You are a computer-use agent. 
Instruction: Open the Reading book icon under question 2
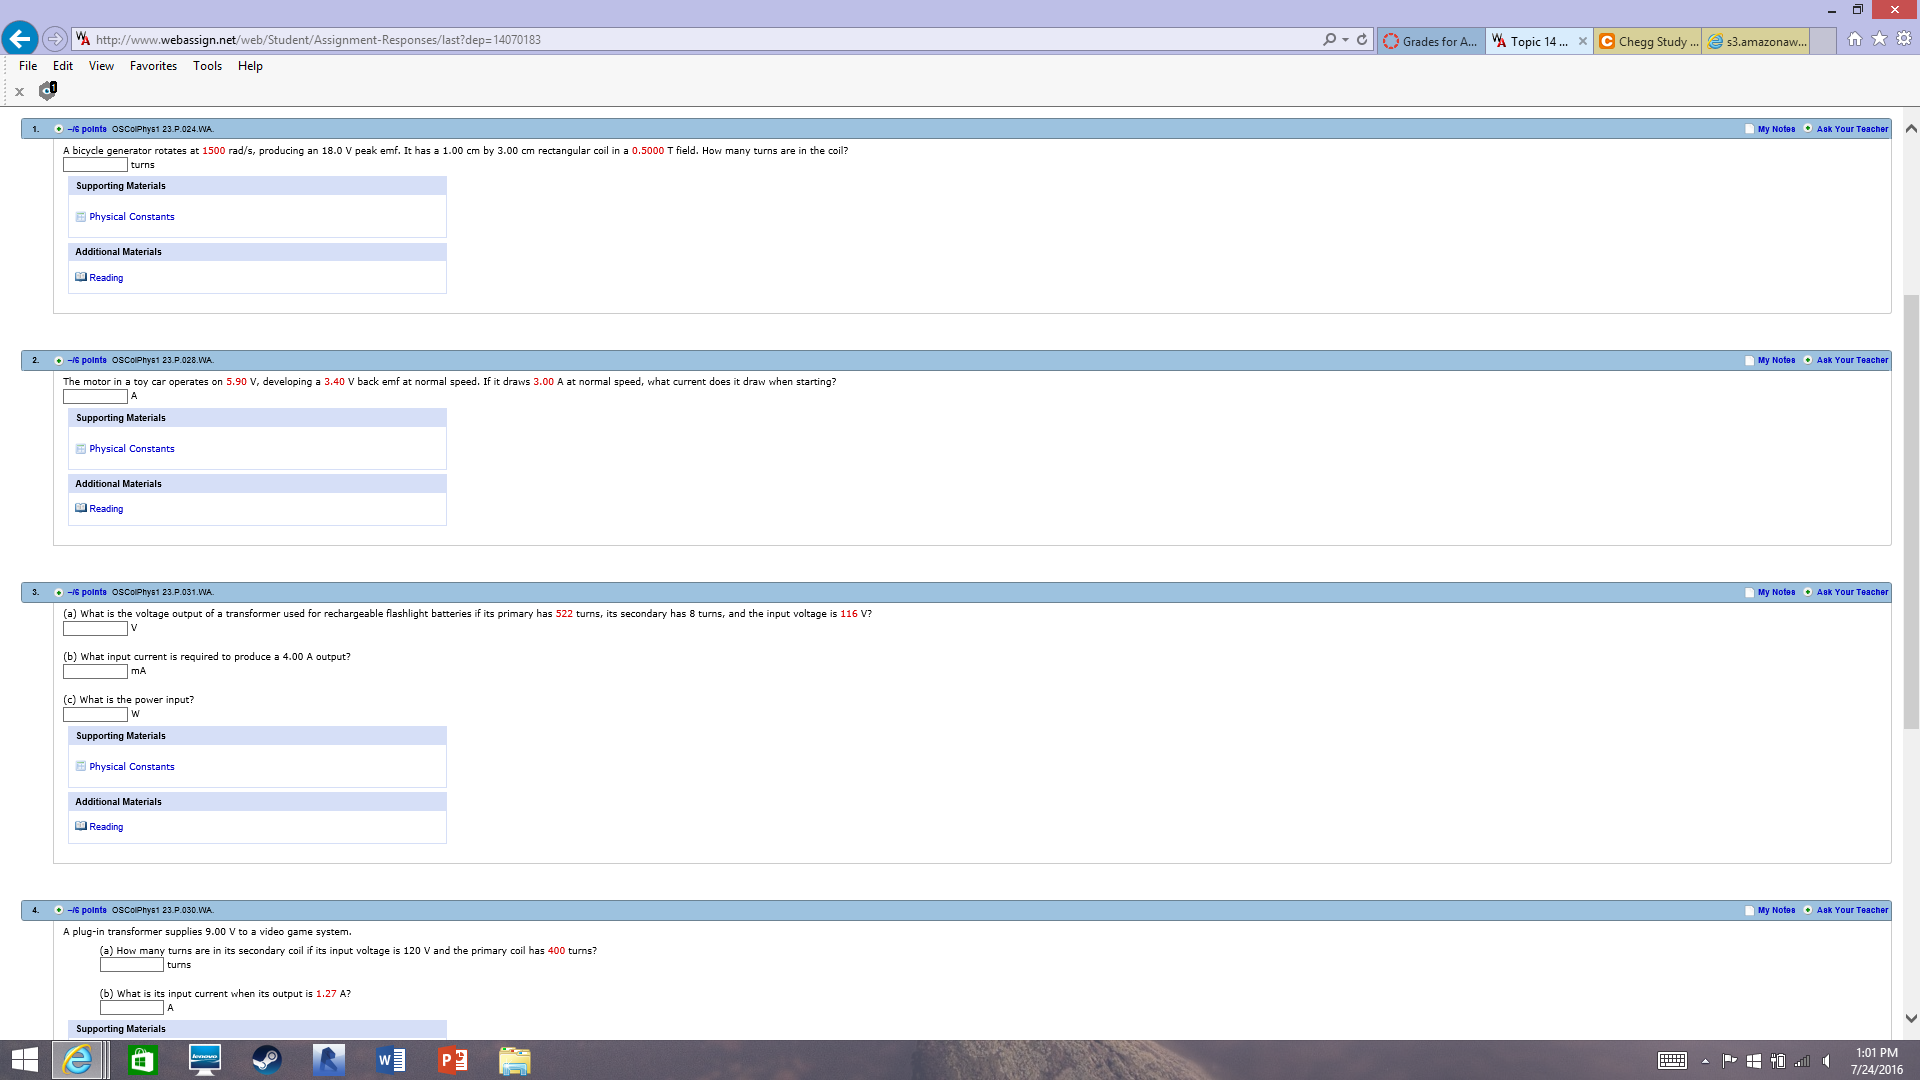(81, 508)
